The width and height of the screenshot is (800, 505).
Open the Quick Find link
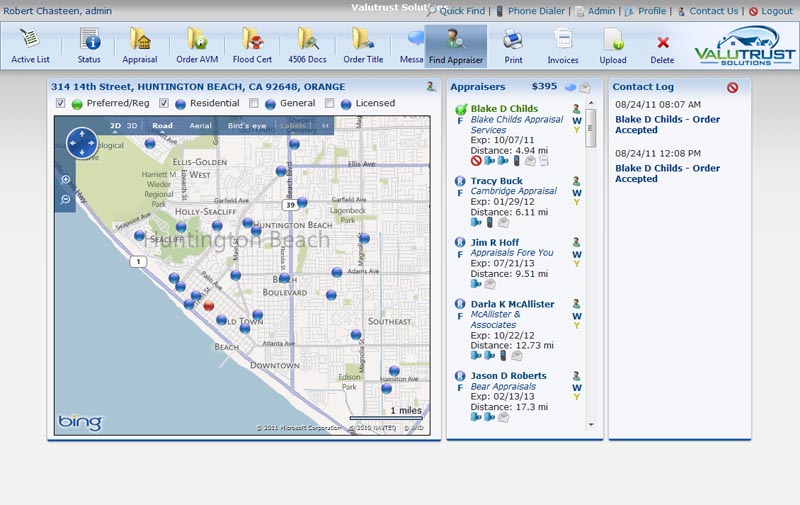461,11
